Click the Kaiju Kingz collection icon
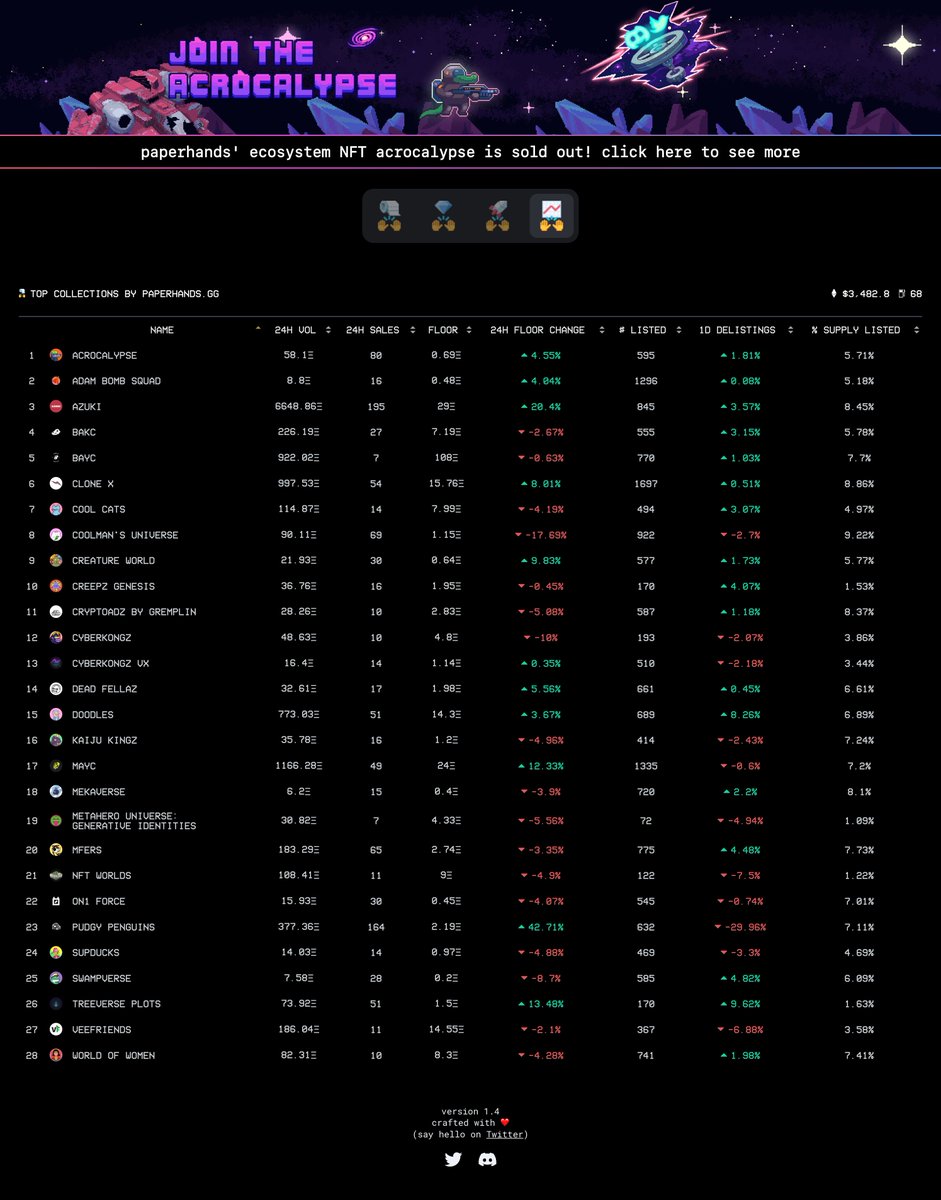The image size is (941, 1200). pyautogui.click(x=56, y=740)
